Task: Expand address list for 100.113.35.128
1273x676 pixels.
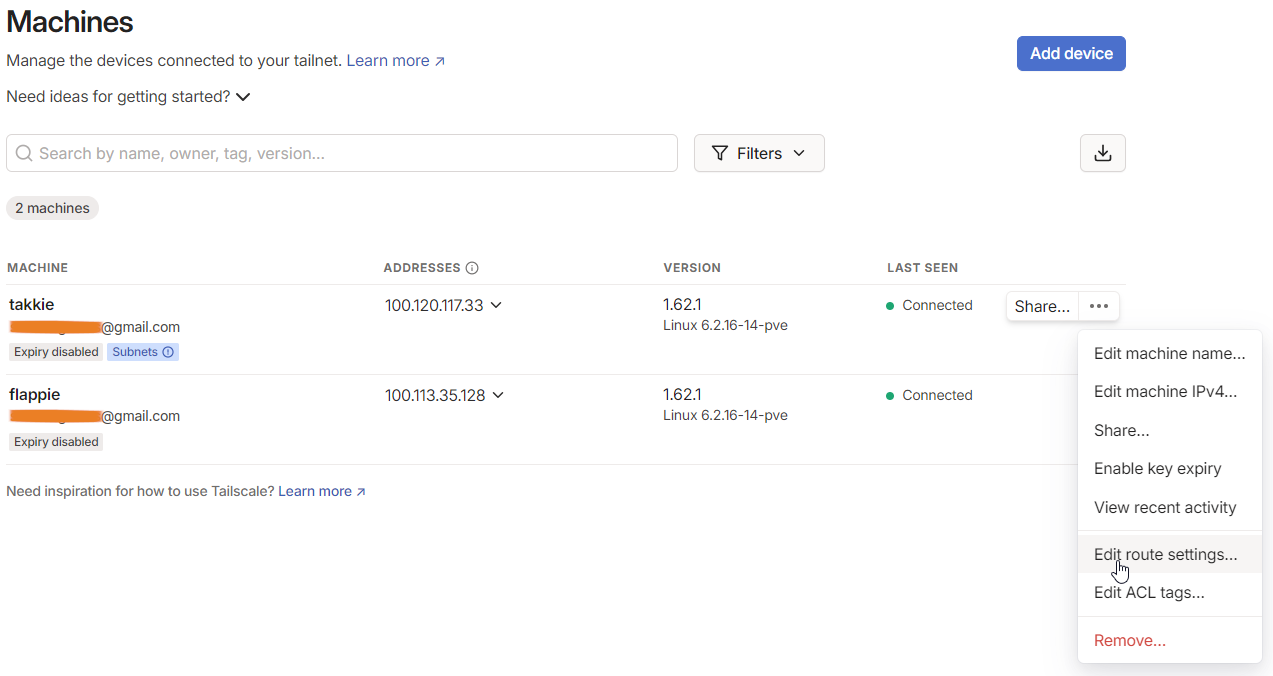Action: pyautogui.click(x=498, y=395)
